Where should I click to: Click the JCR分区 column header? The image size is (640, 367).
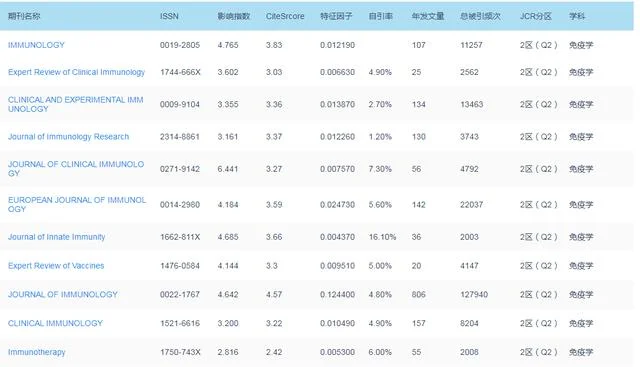[536, 16]
